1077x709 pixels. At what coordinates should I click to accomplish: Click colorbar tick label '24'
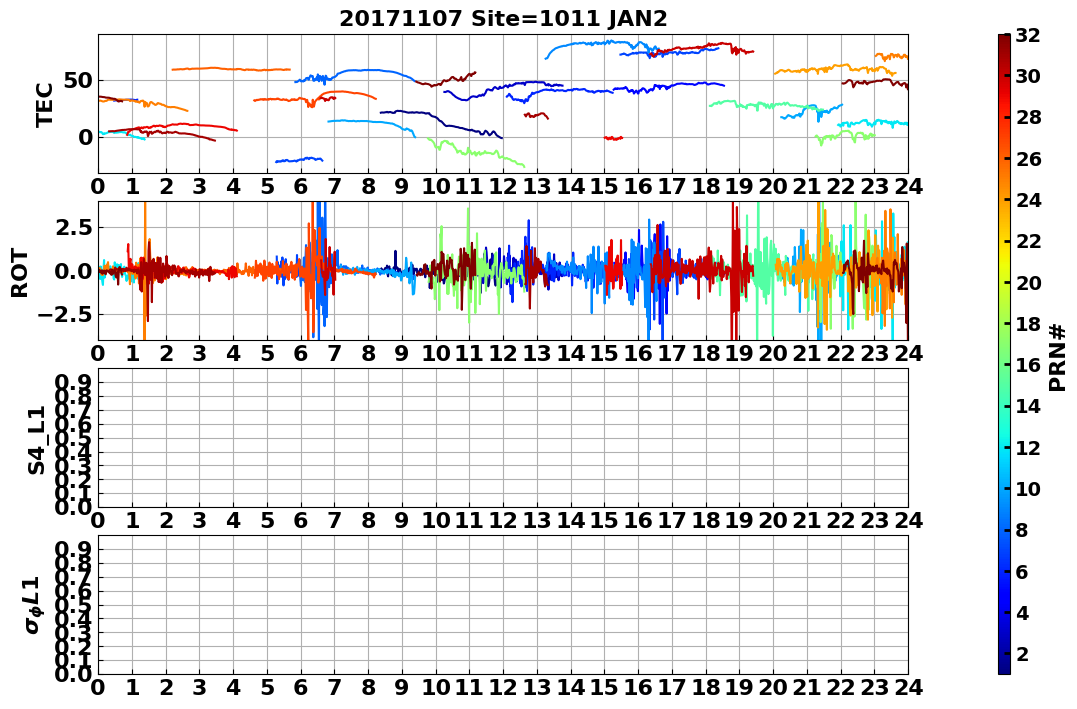[1028, 200]
